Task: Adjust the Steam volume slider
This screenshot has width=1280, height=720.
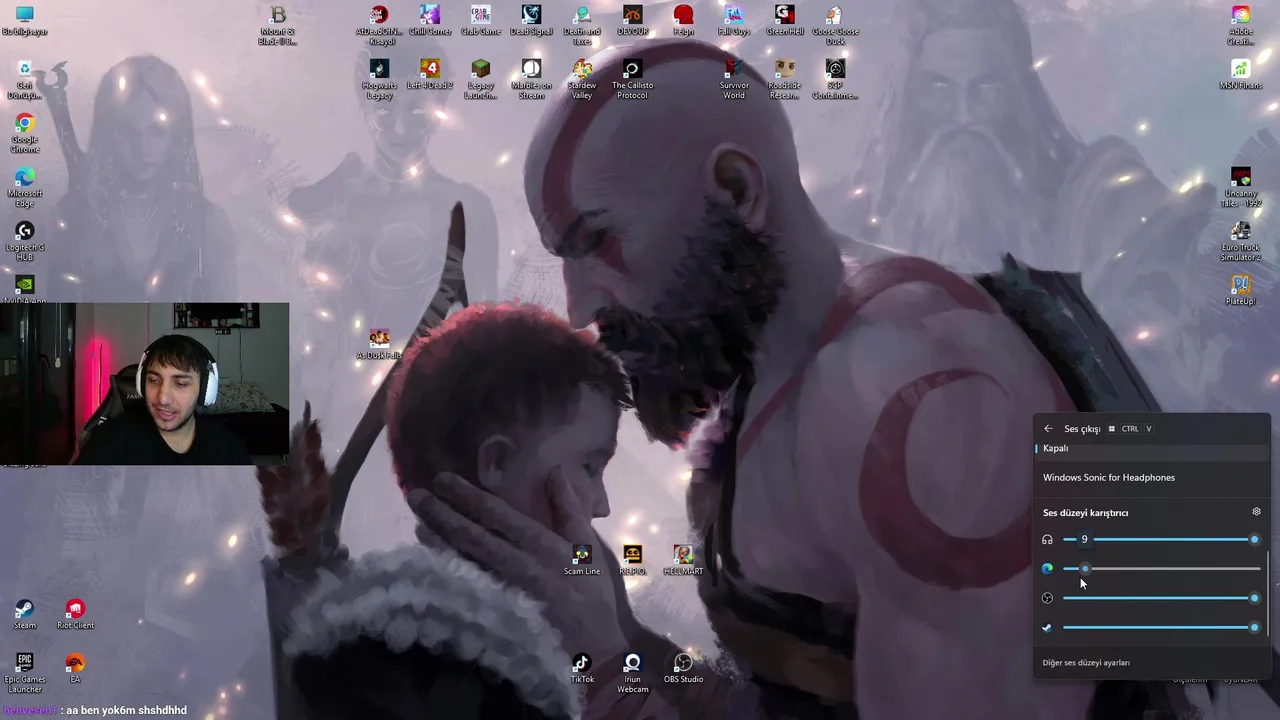Action: click(x=1161, y=627)
